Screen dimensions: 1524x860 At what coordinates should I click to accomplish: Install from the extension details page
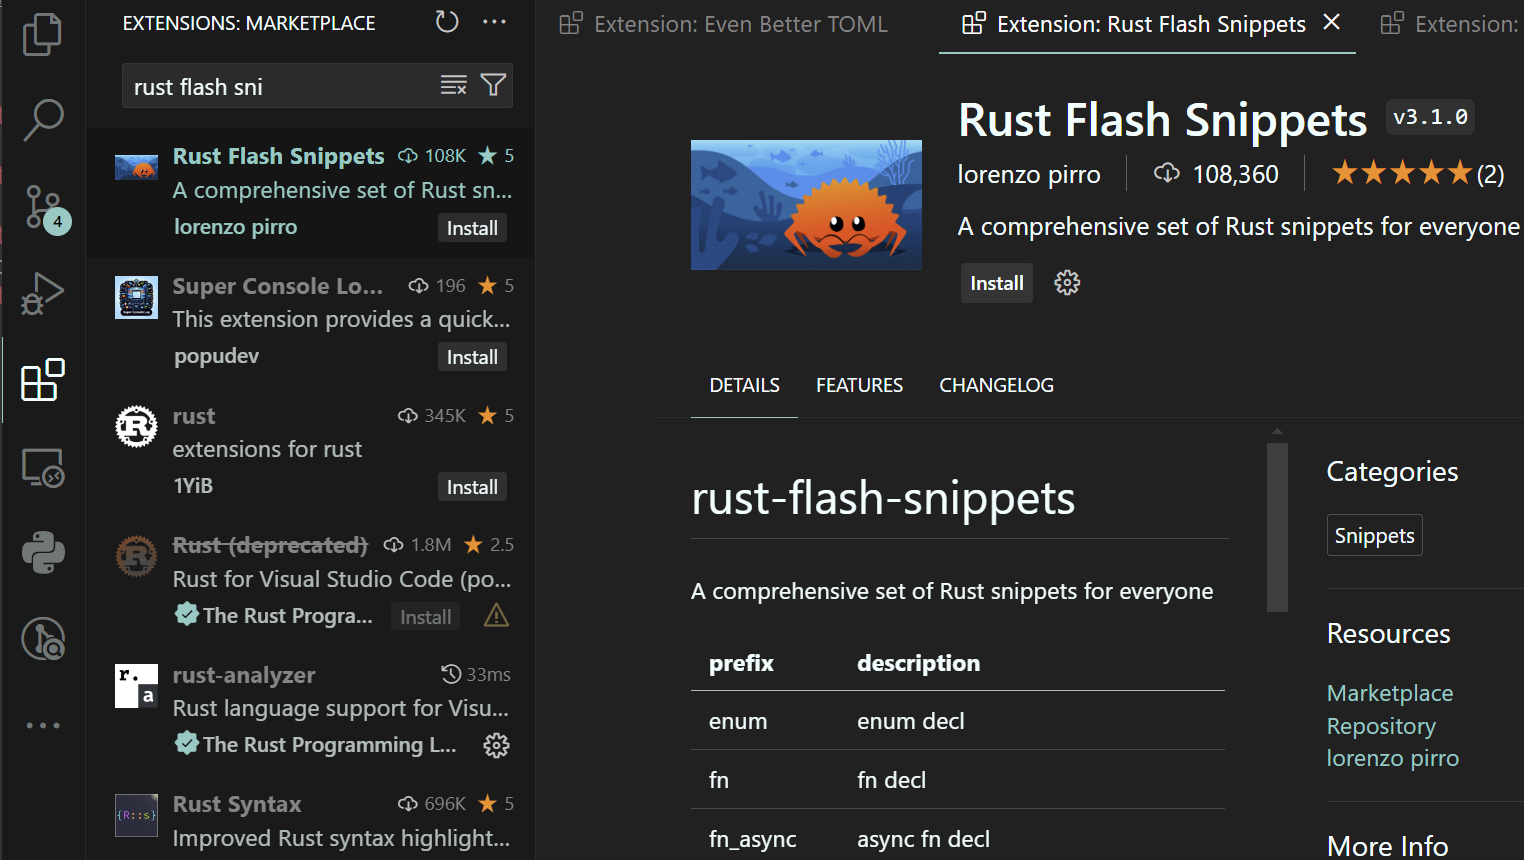pyautogui.click(x=997, y=283)
